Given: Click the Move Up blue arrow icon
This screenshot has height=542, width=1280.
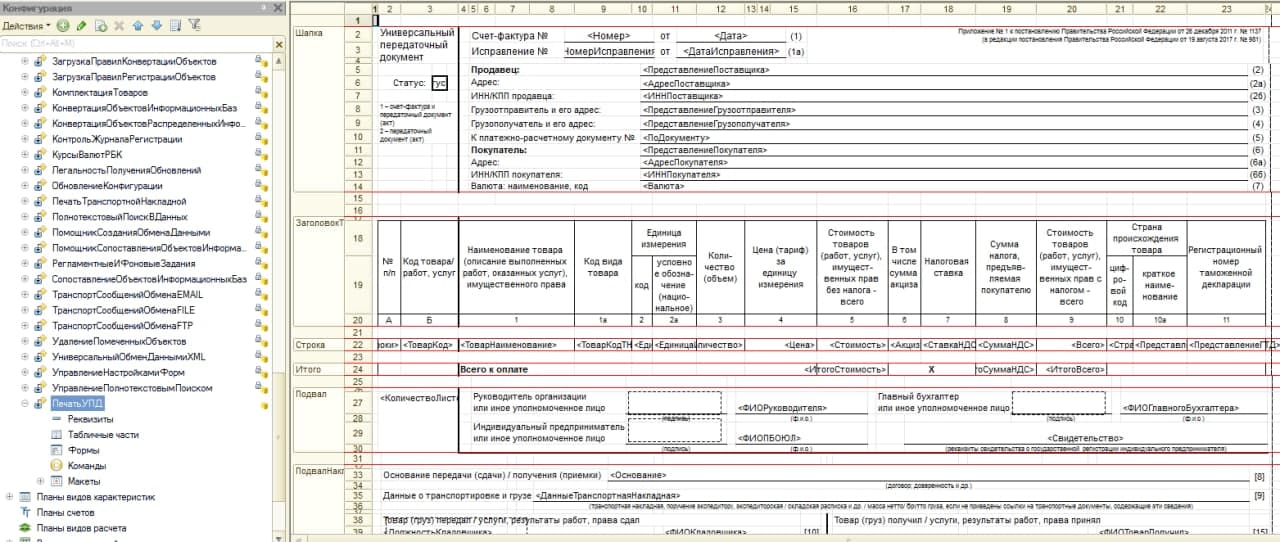Looking at the screenshot, I should [x=139, y=25].
